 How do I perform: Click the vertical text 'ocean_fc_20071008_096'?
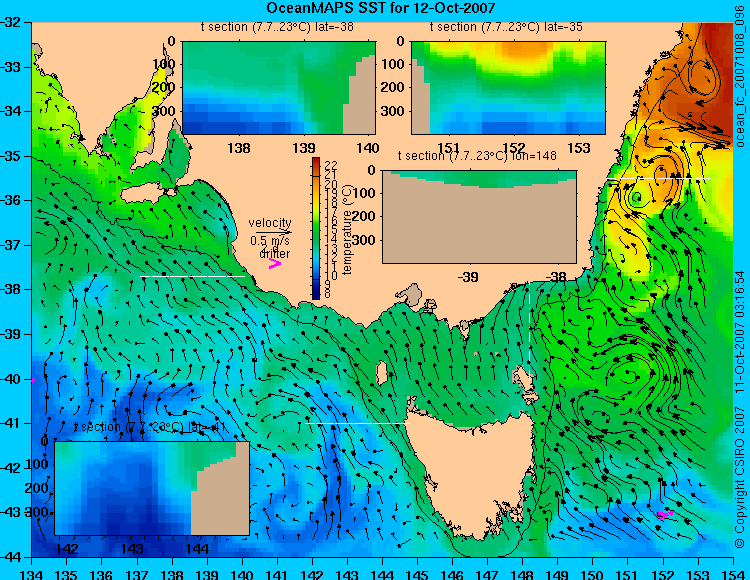(x=740, y=77)
